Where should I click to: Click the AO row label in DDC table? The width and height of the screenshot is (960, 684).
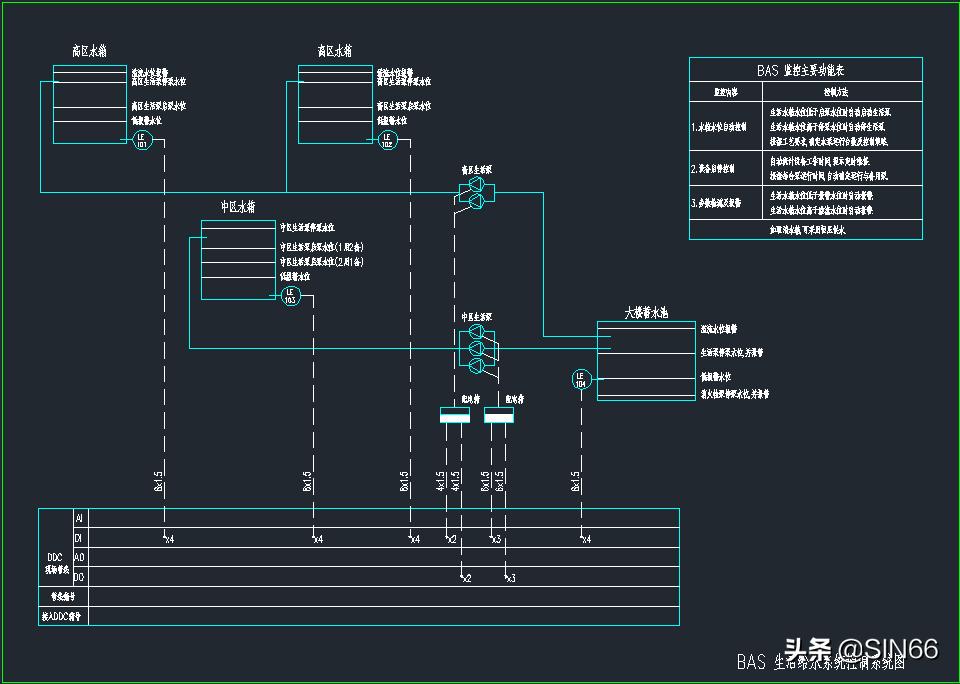80,557
